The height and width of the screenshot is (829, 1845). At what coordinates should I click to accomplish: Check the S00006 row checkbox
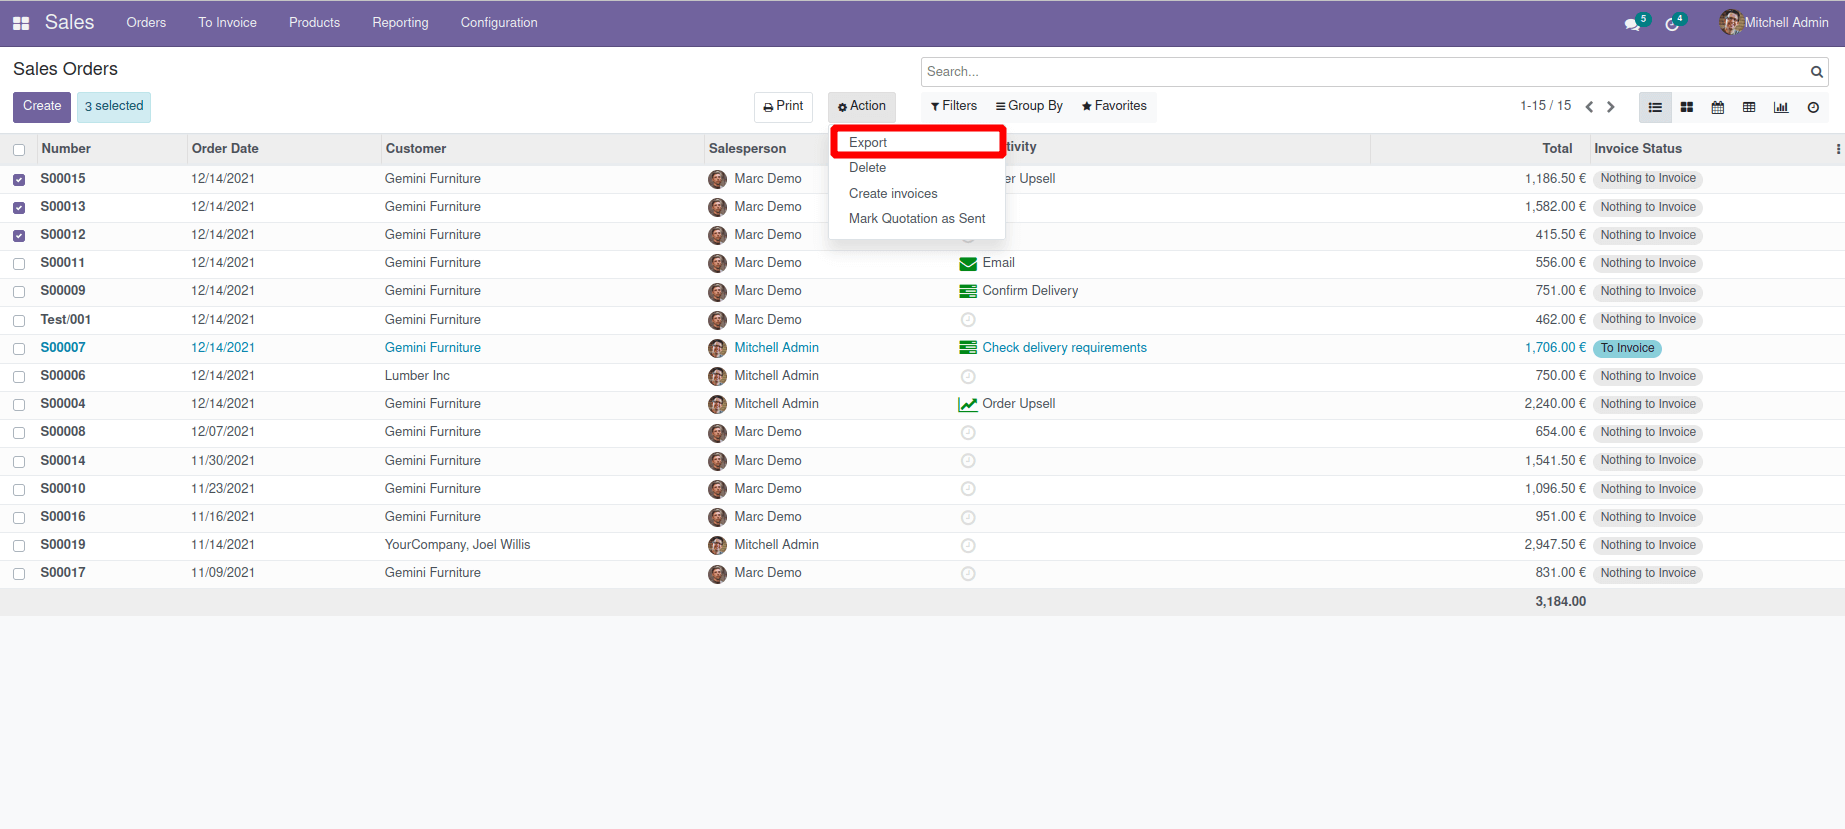pyautogui.click(x=19, y=377)
